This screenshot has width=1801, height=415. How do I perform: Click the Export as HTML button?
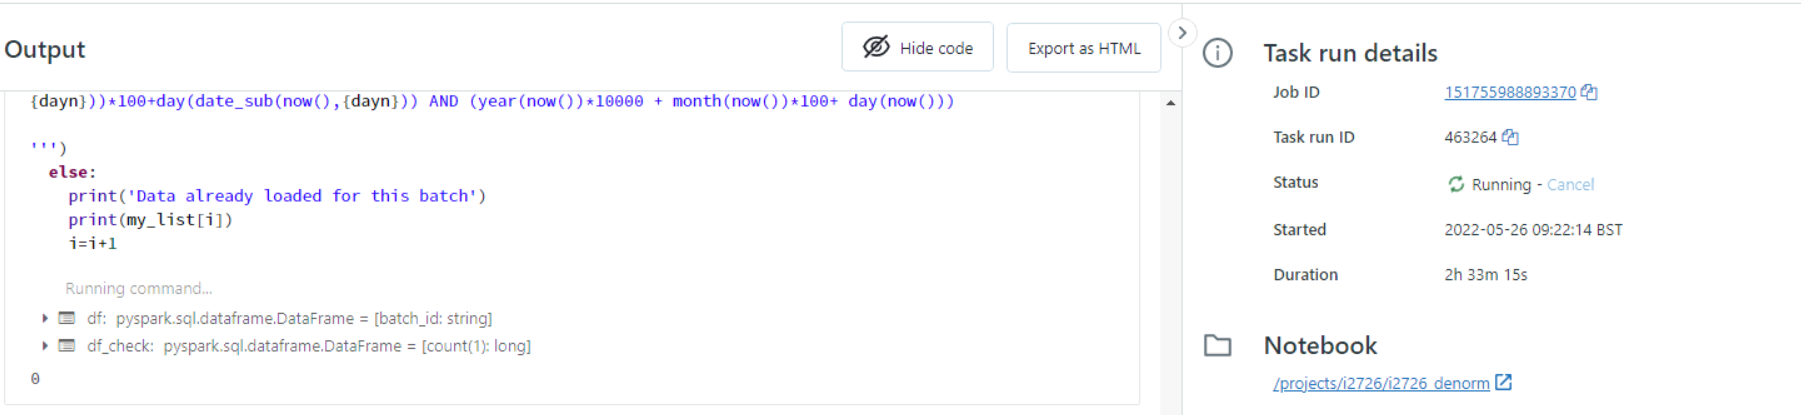point(1083,48)
